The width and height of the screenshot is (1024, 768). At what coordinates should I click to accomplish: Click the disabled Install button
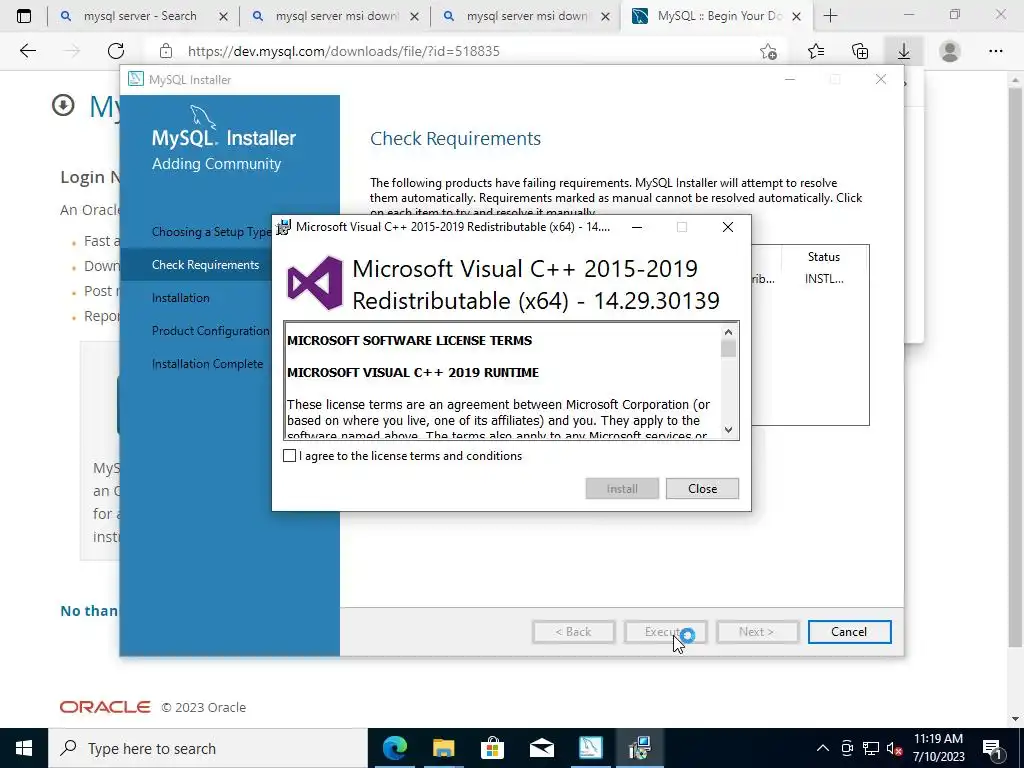pos(622,488)
